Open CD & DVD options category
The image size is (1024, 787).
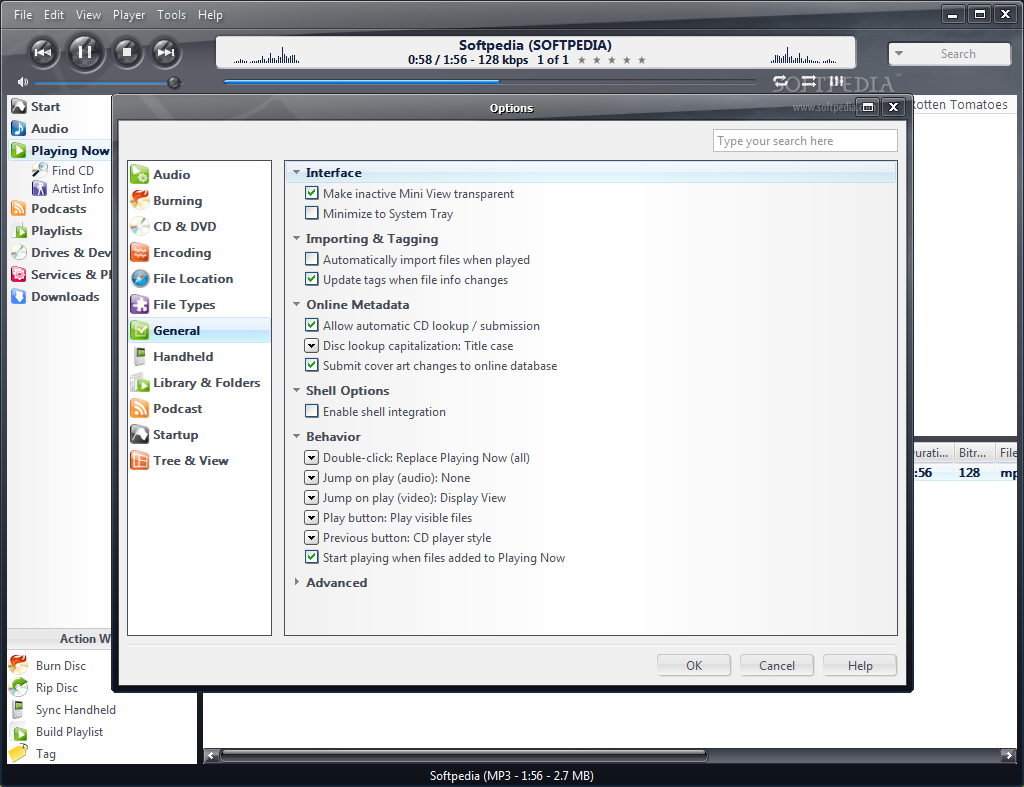pyautogui.click(x=199, y=227)
